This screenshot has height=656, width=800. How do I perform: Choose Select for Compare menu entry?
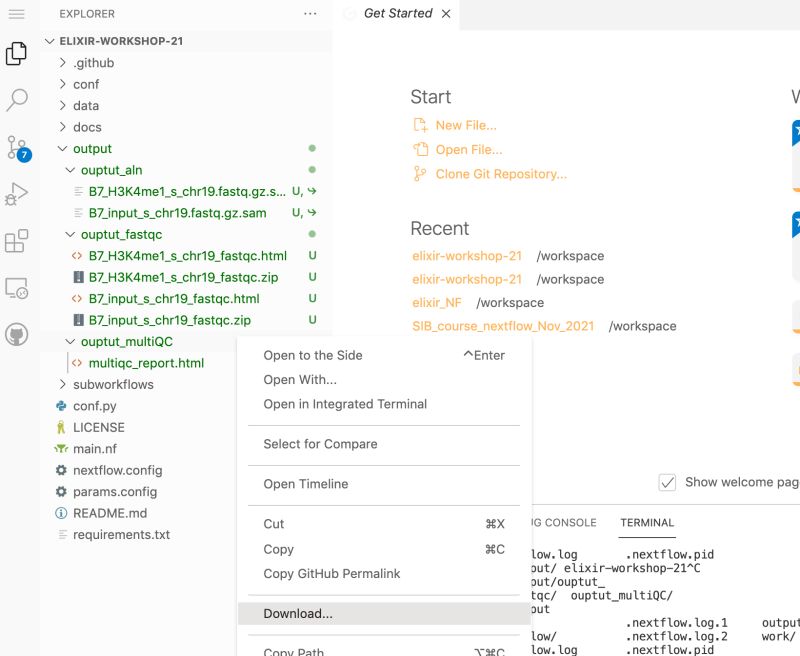384,444
